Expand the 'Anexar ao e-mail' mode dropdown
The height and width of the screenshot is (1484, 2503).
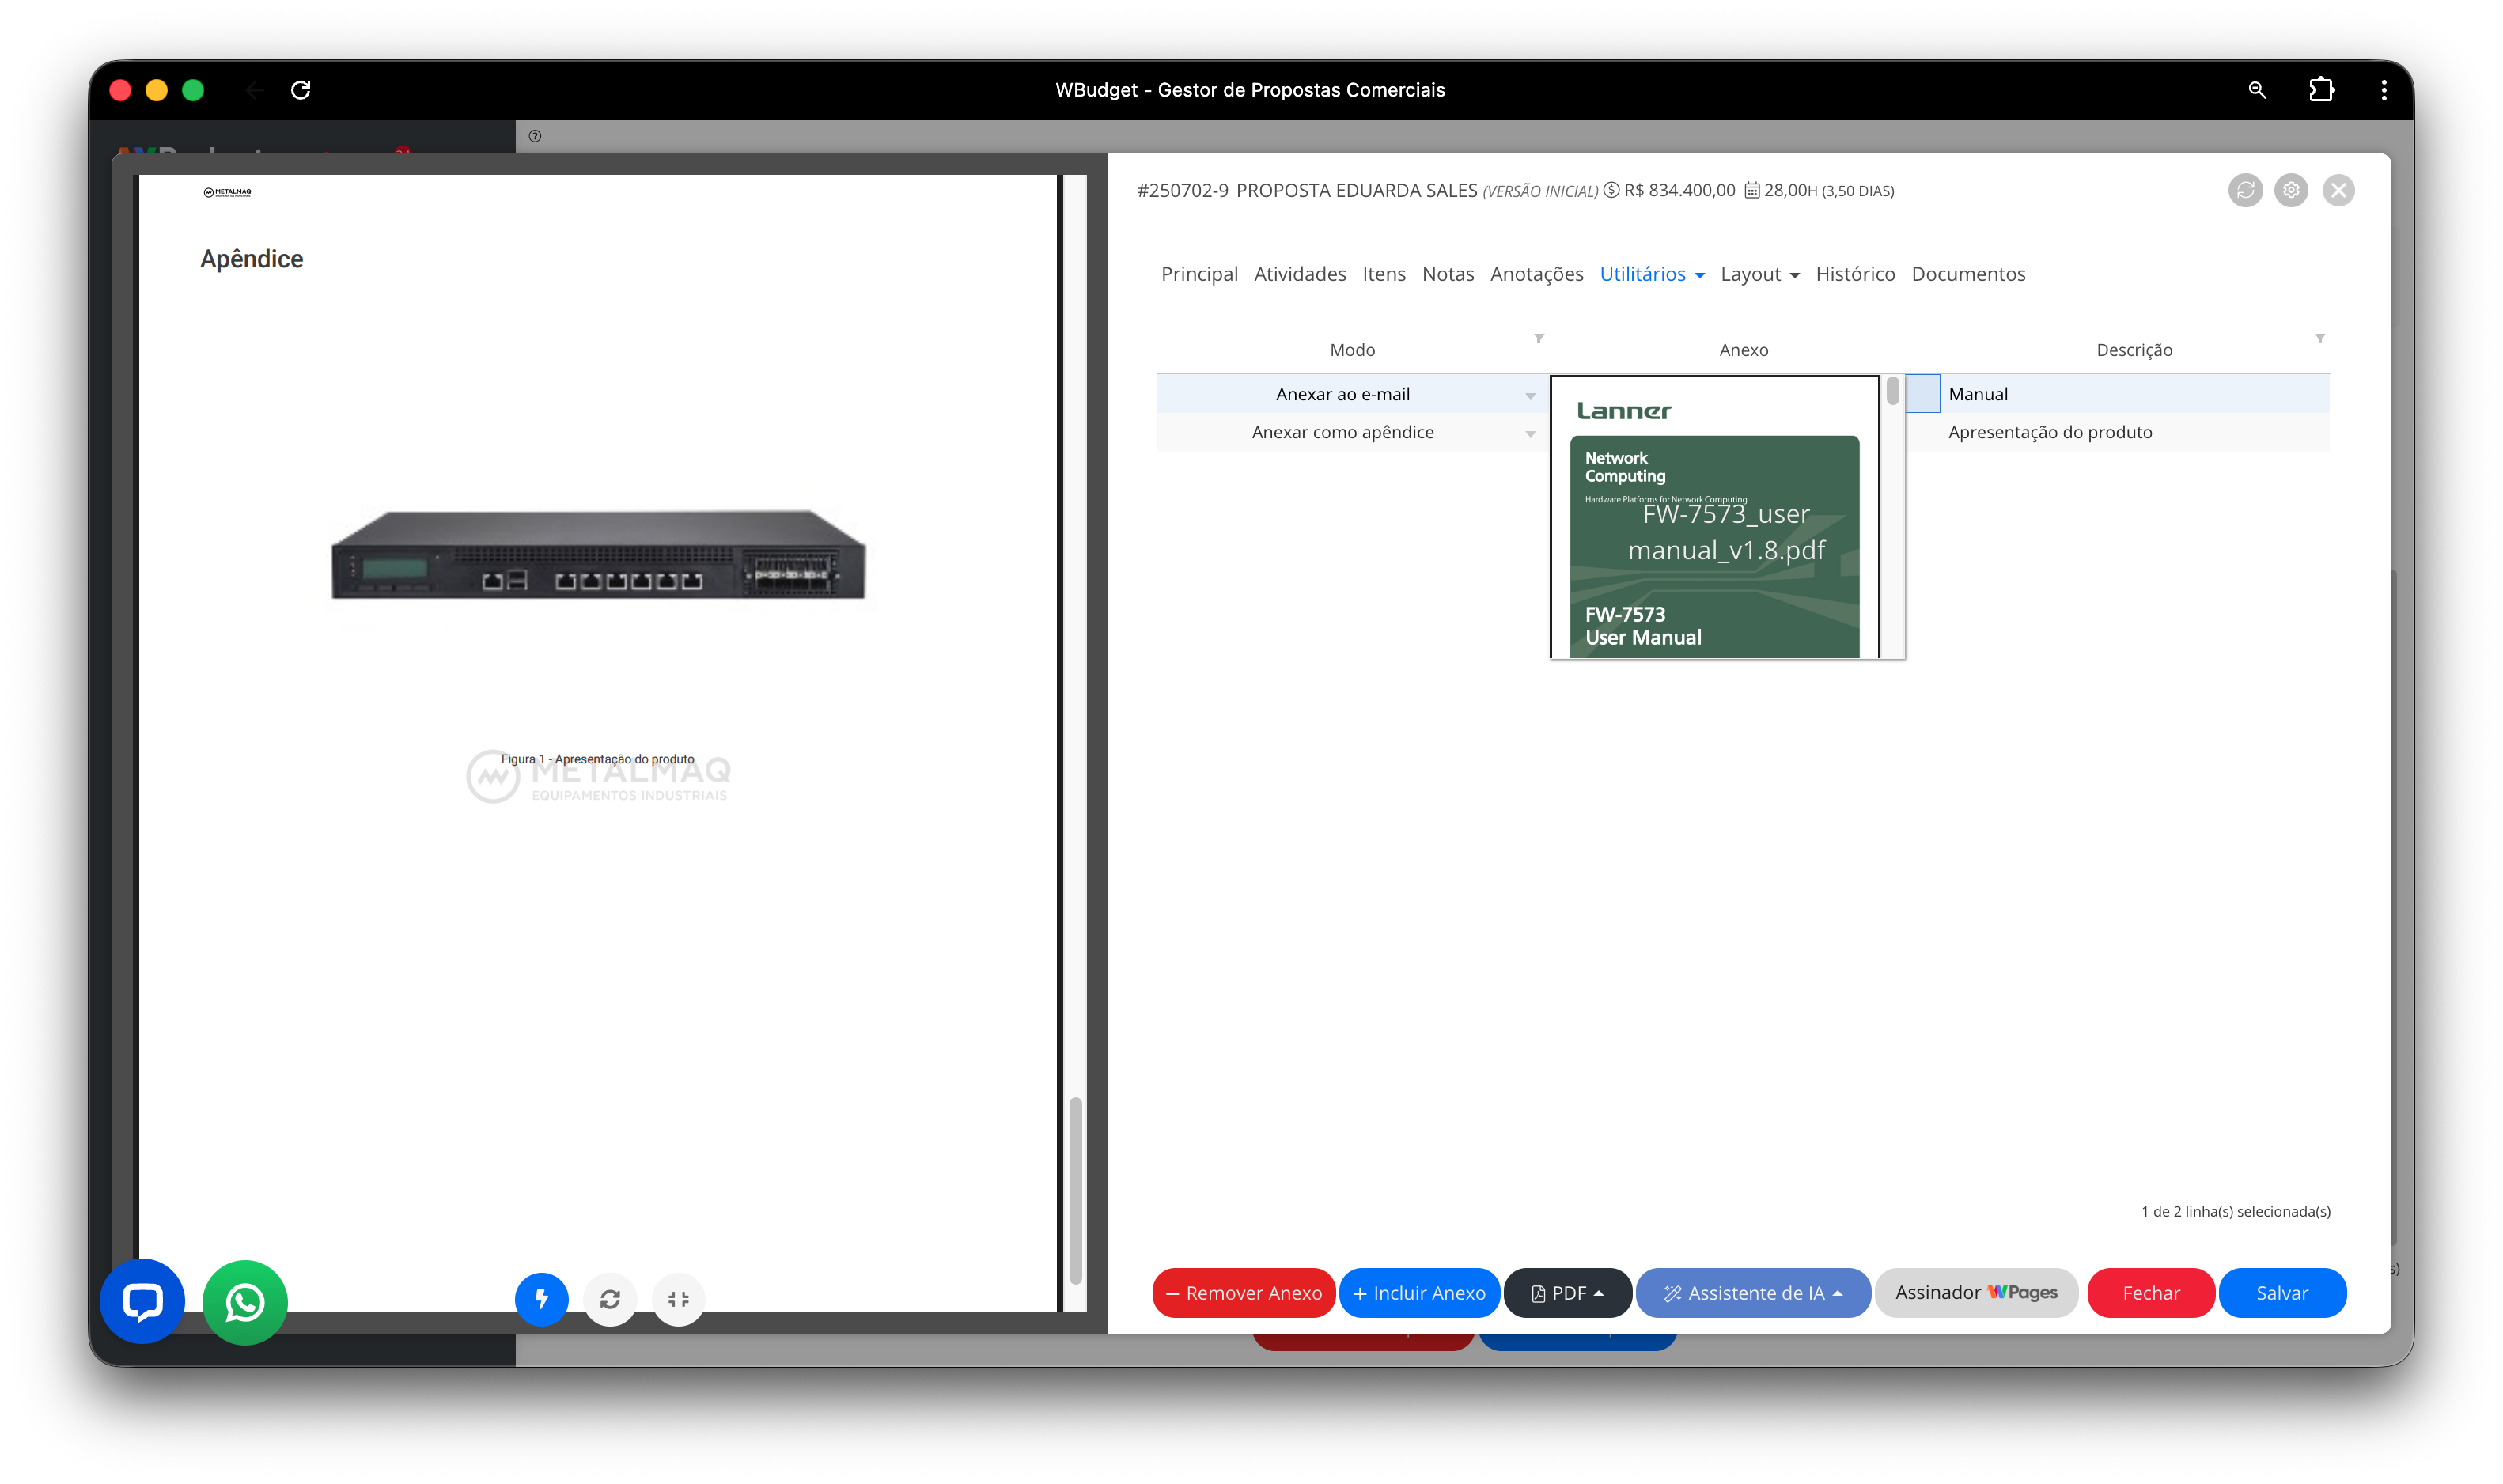tap(1530, 396)
